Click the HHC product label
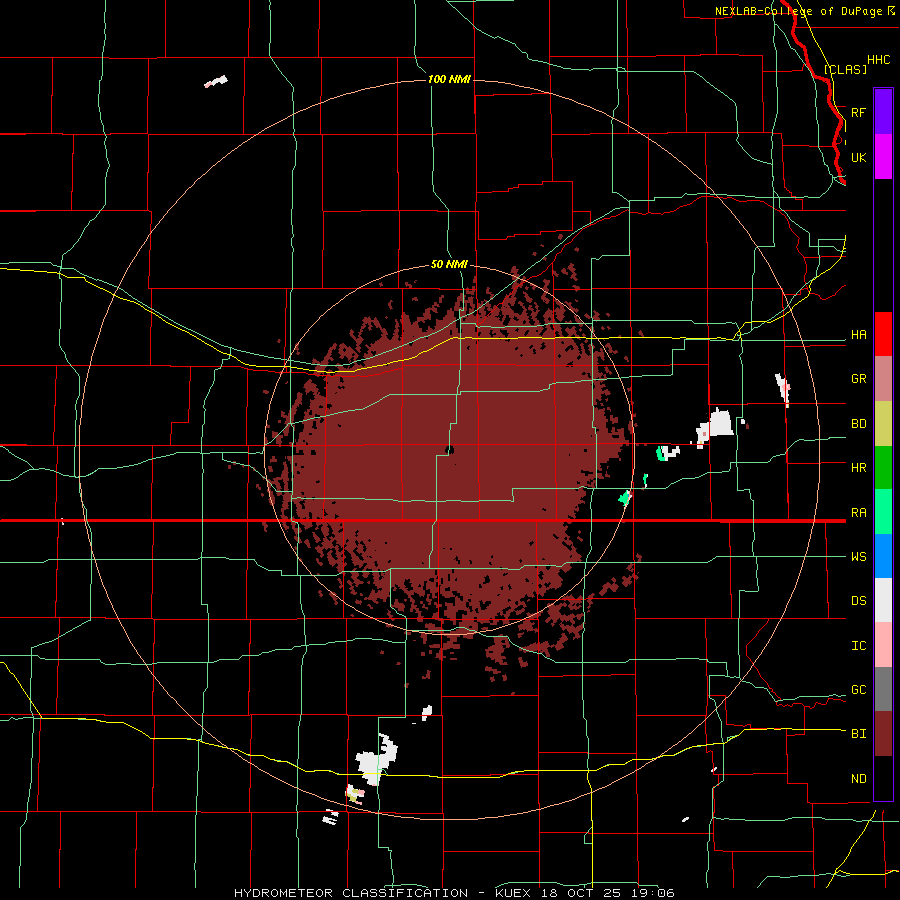900x900 pixels. (x=878, y=60)
